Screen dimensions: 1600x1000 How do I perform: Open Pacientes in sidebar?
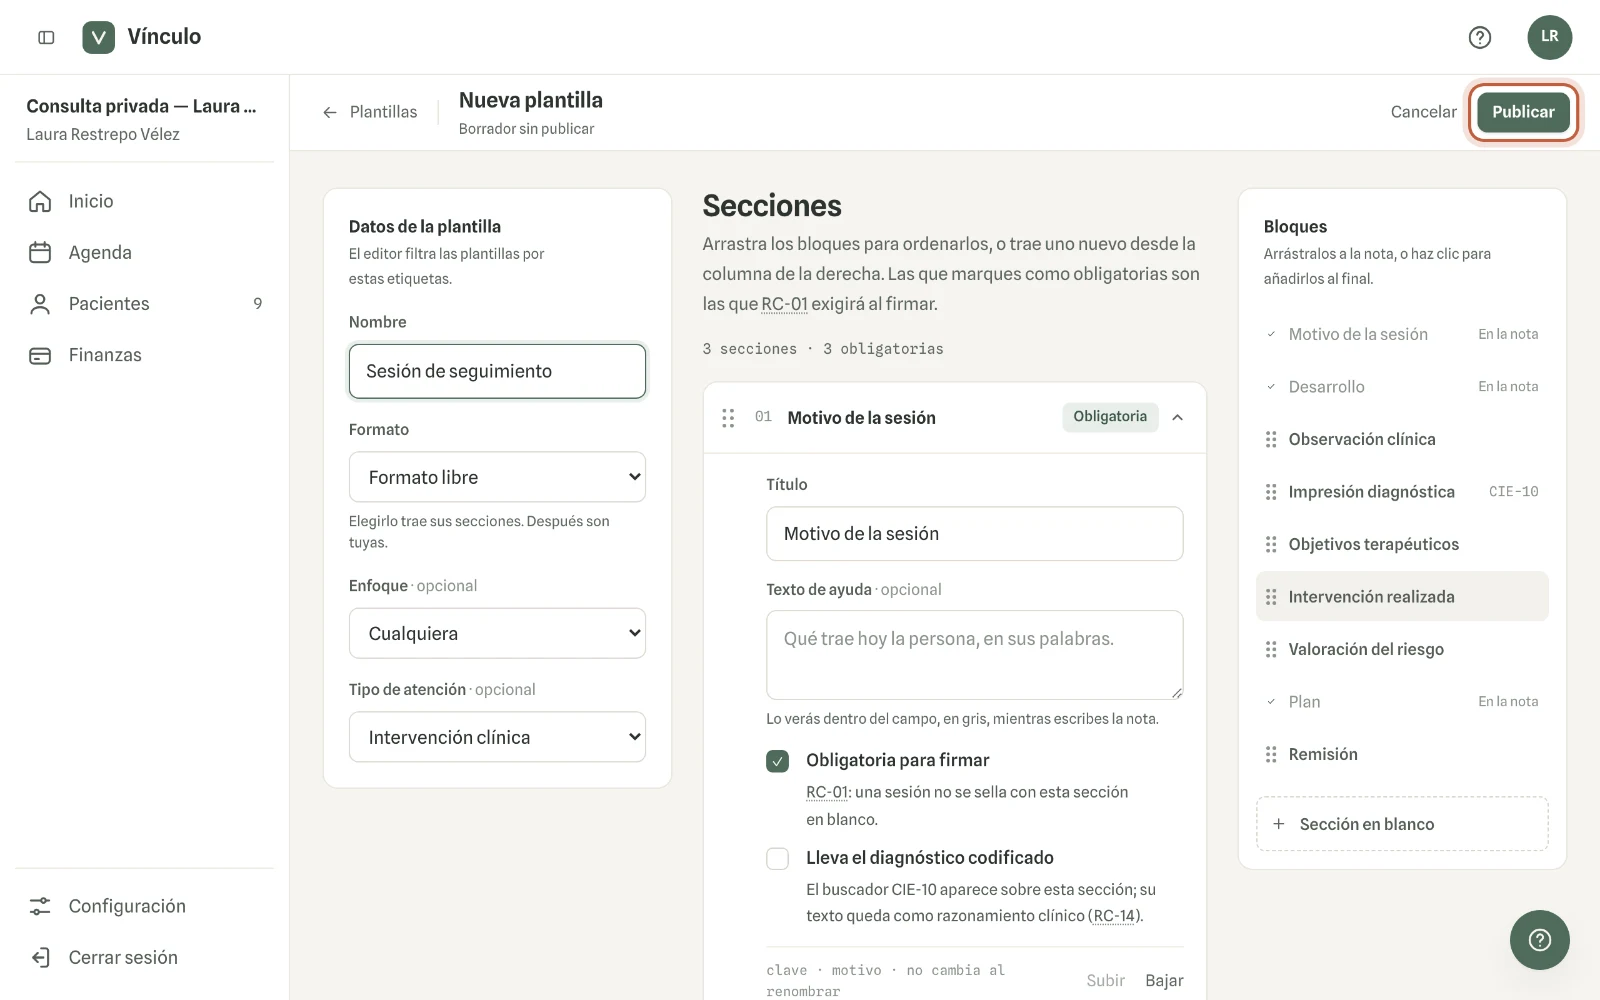[x=144, y=304]
